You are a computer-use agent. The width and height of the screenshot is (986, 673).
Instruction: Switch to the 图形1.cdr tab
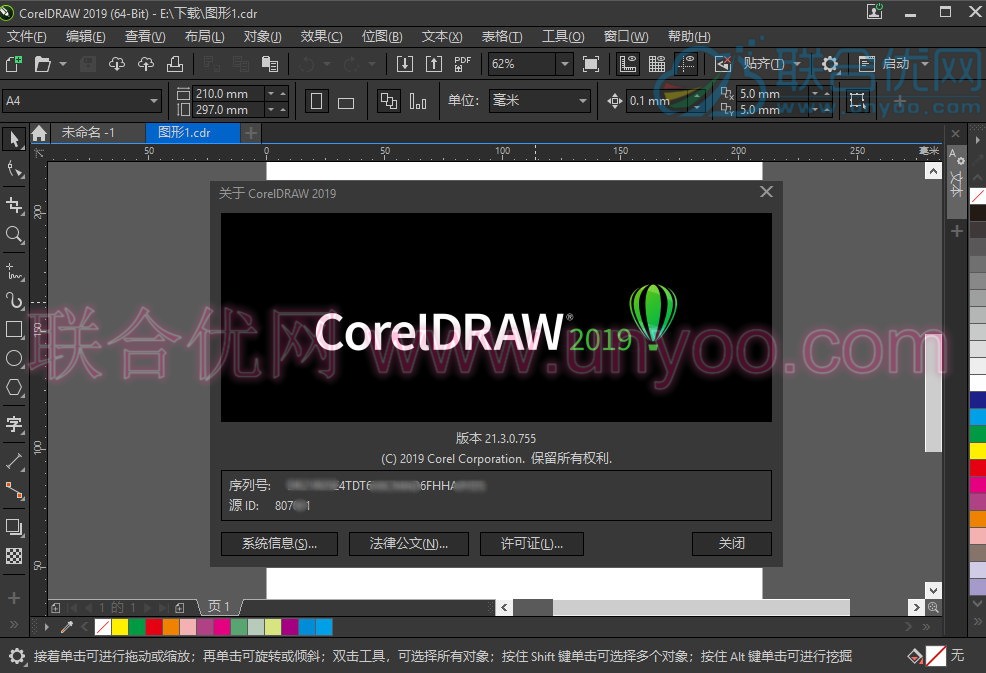[192, 133]
